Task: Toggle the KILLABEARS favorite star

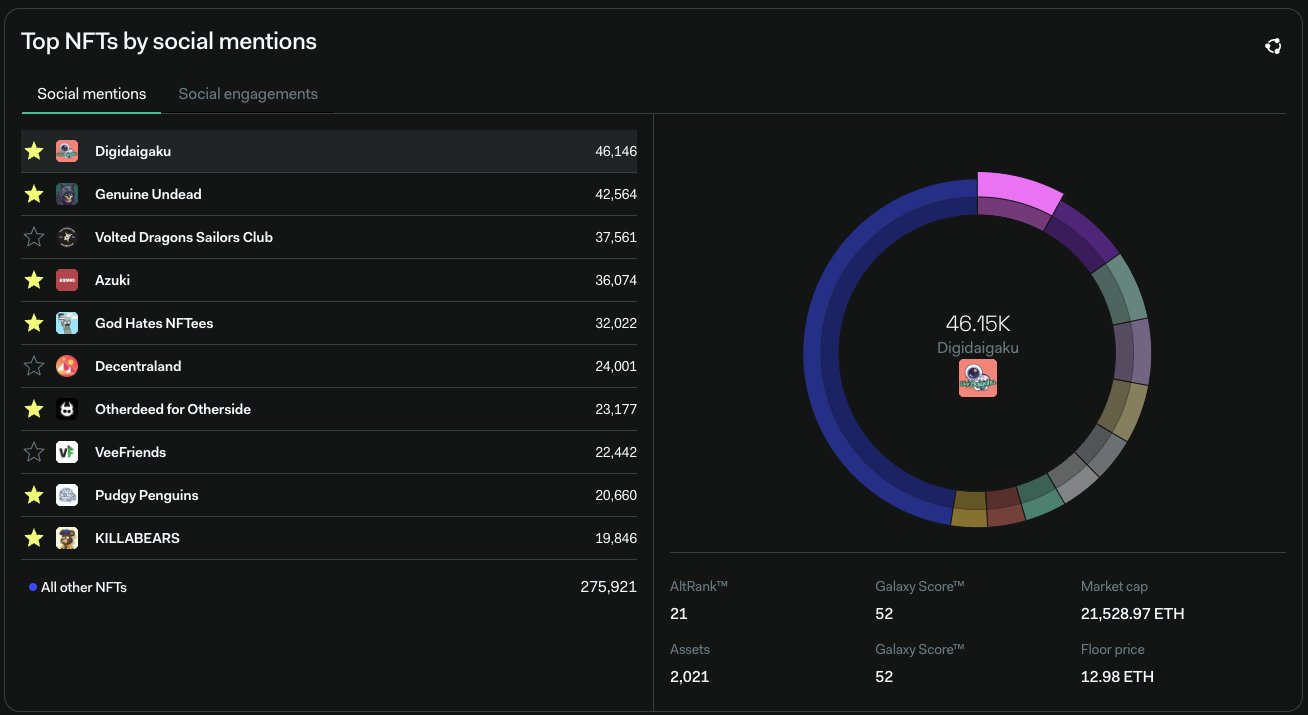Action: coord(34,538)
